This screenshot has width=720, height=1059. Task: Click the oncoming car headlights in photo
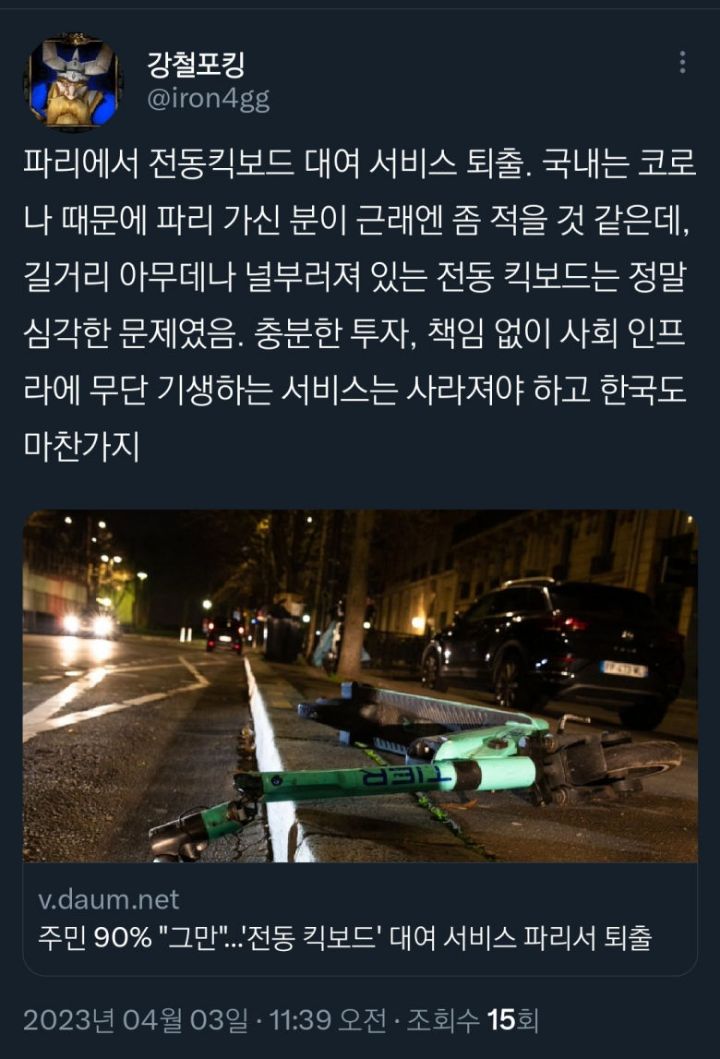pos(88,625)
